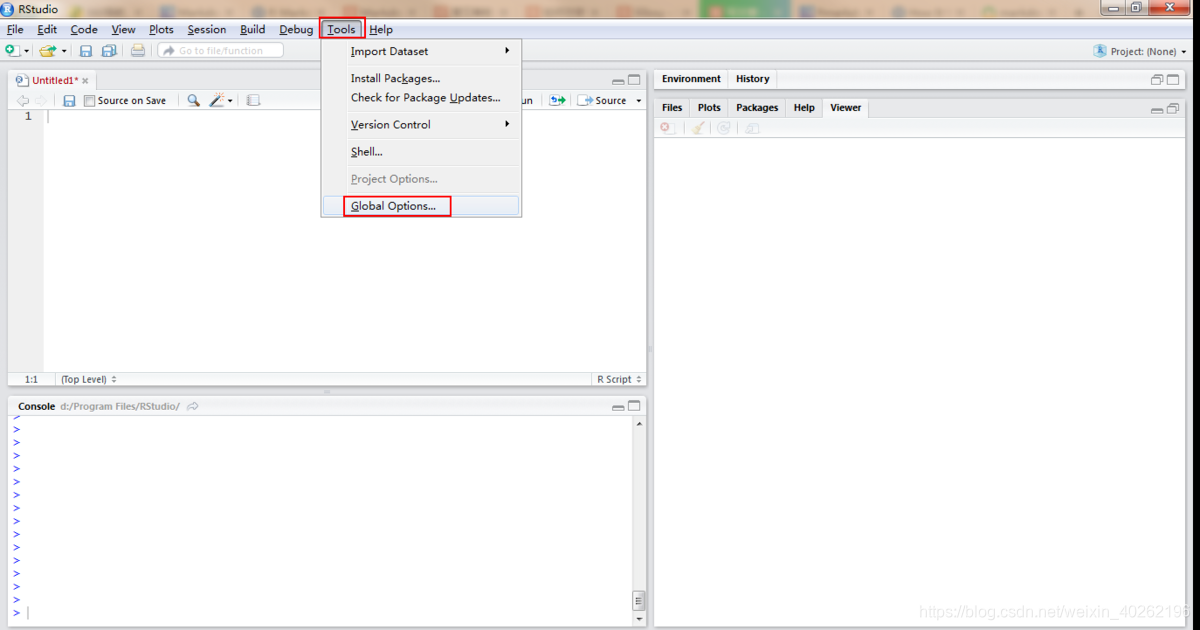
Task: Select the Viewer tab
Action: tap(845, 108)
